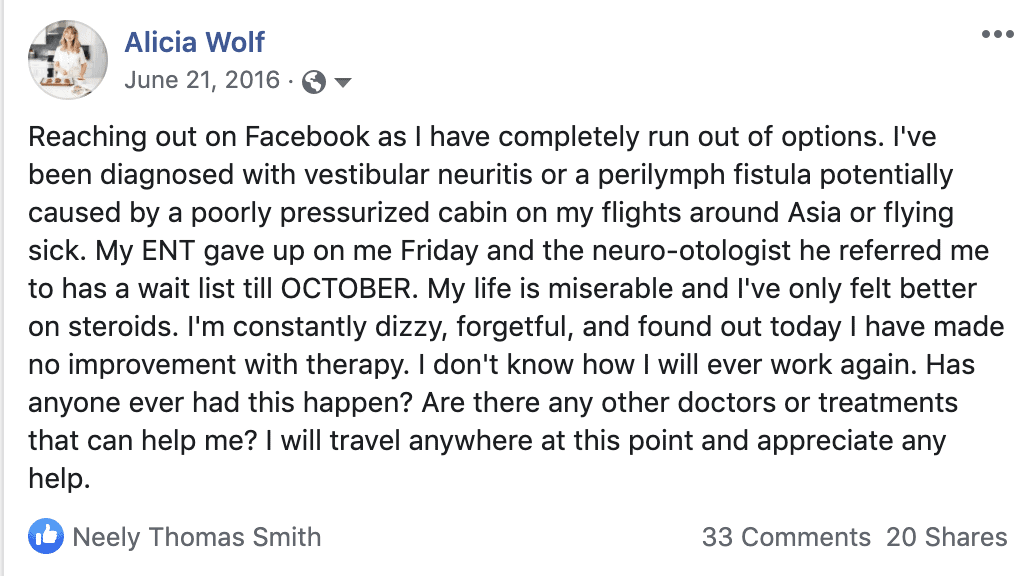The width and height of the screenshot is (1030, 576).
Task: Click the blue thumbs-up like icon
Action: pos(46,536)
